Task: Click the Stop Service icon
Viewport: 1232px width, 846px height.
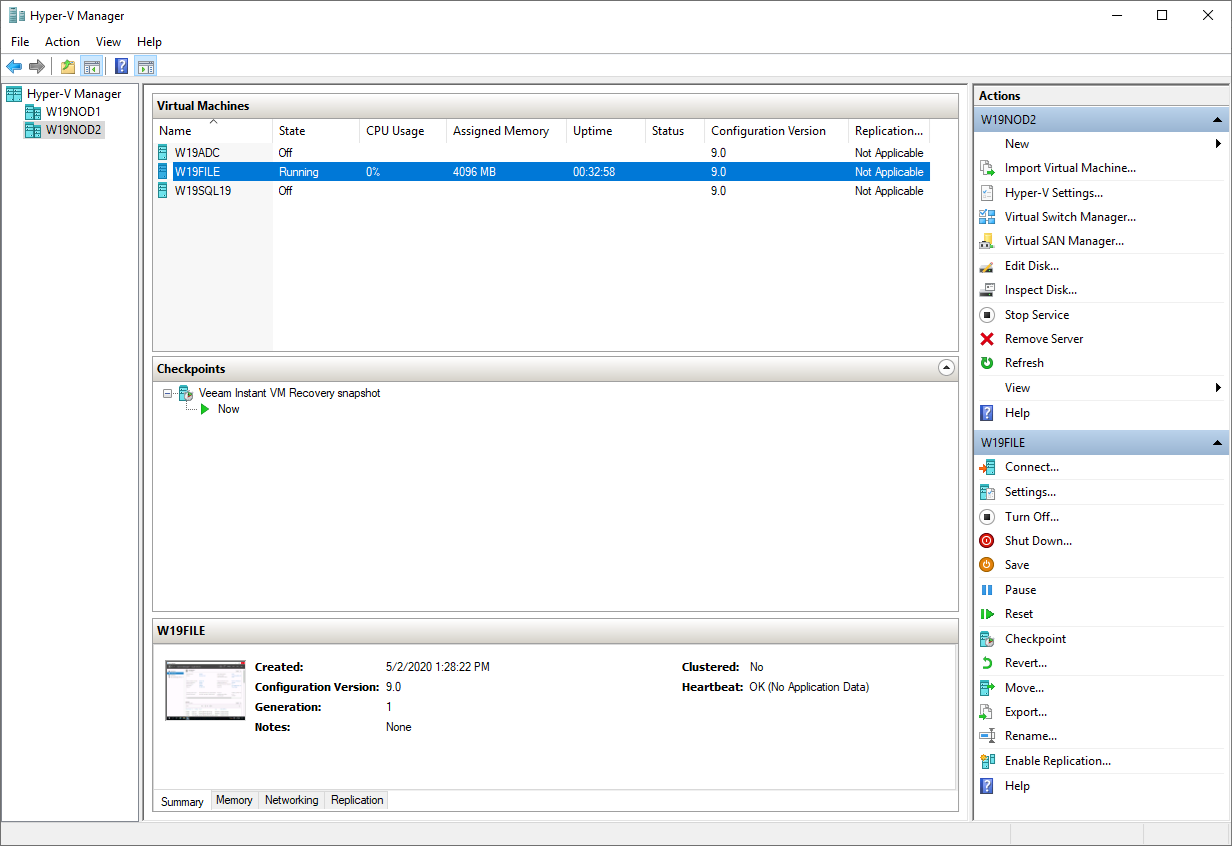Action: [x=987, y=315]
